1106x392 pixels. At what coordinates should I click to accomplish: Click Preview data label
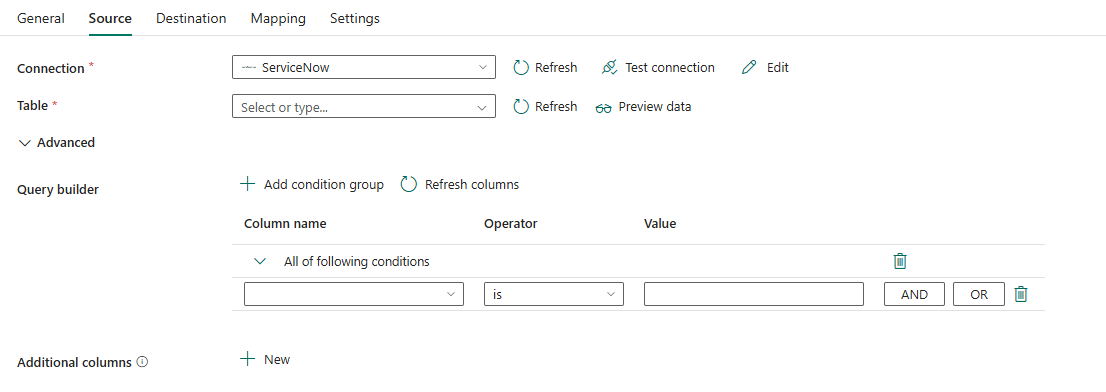click(655, 107)
